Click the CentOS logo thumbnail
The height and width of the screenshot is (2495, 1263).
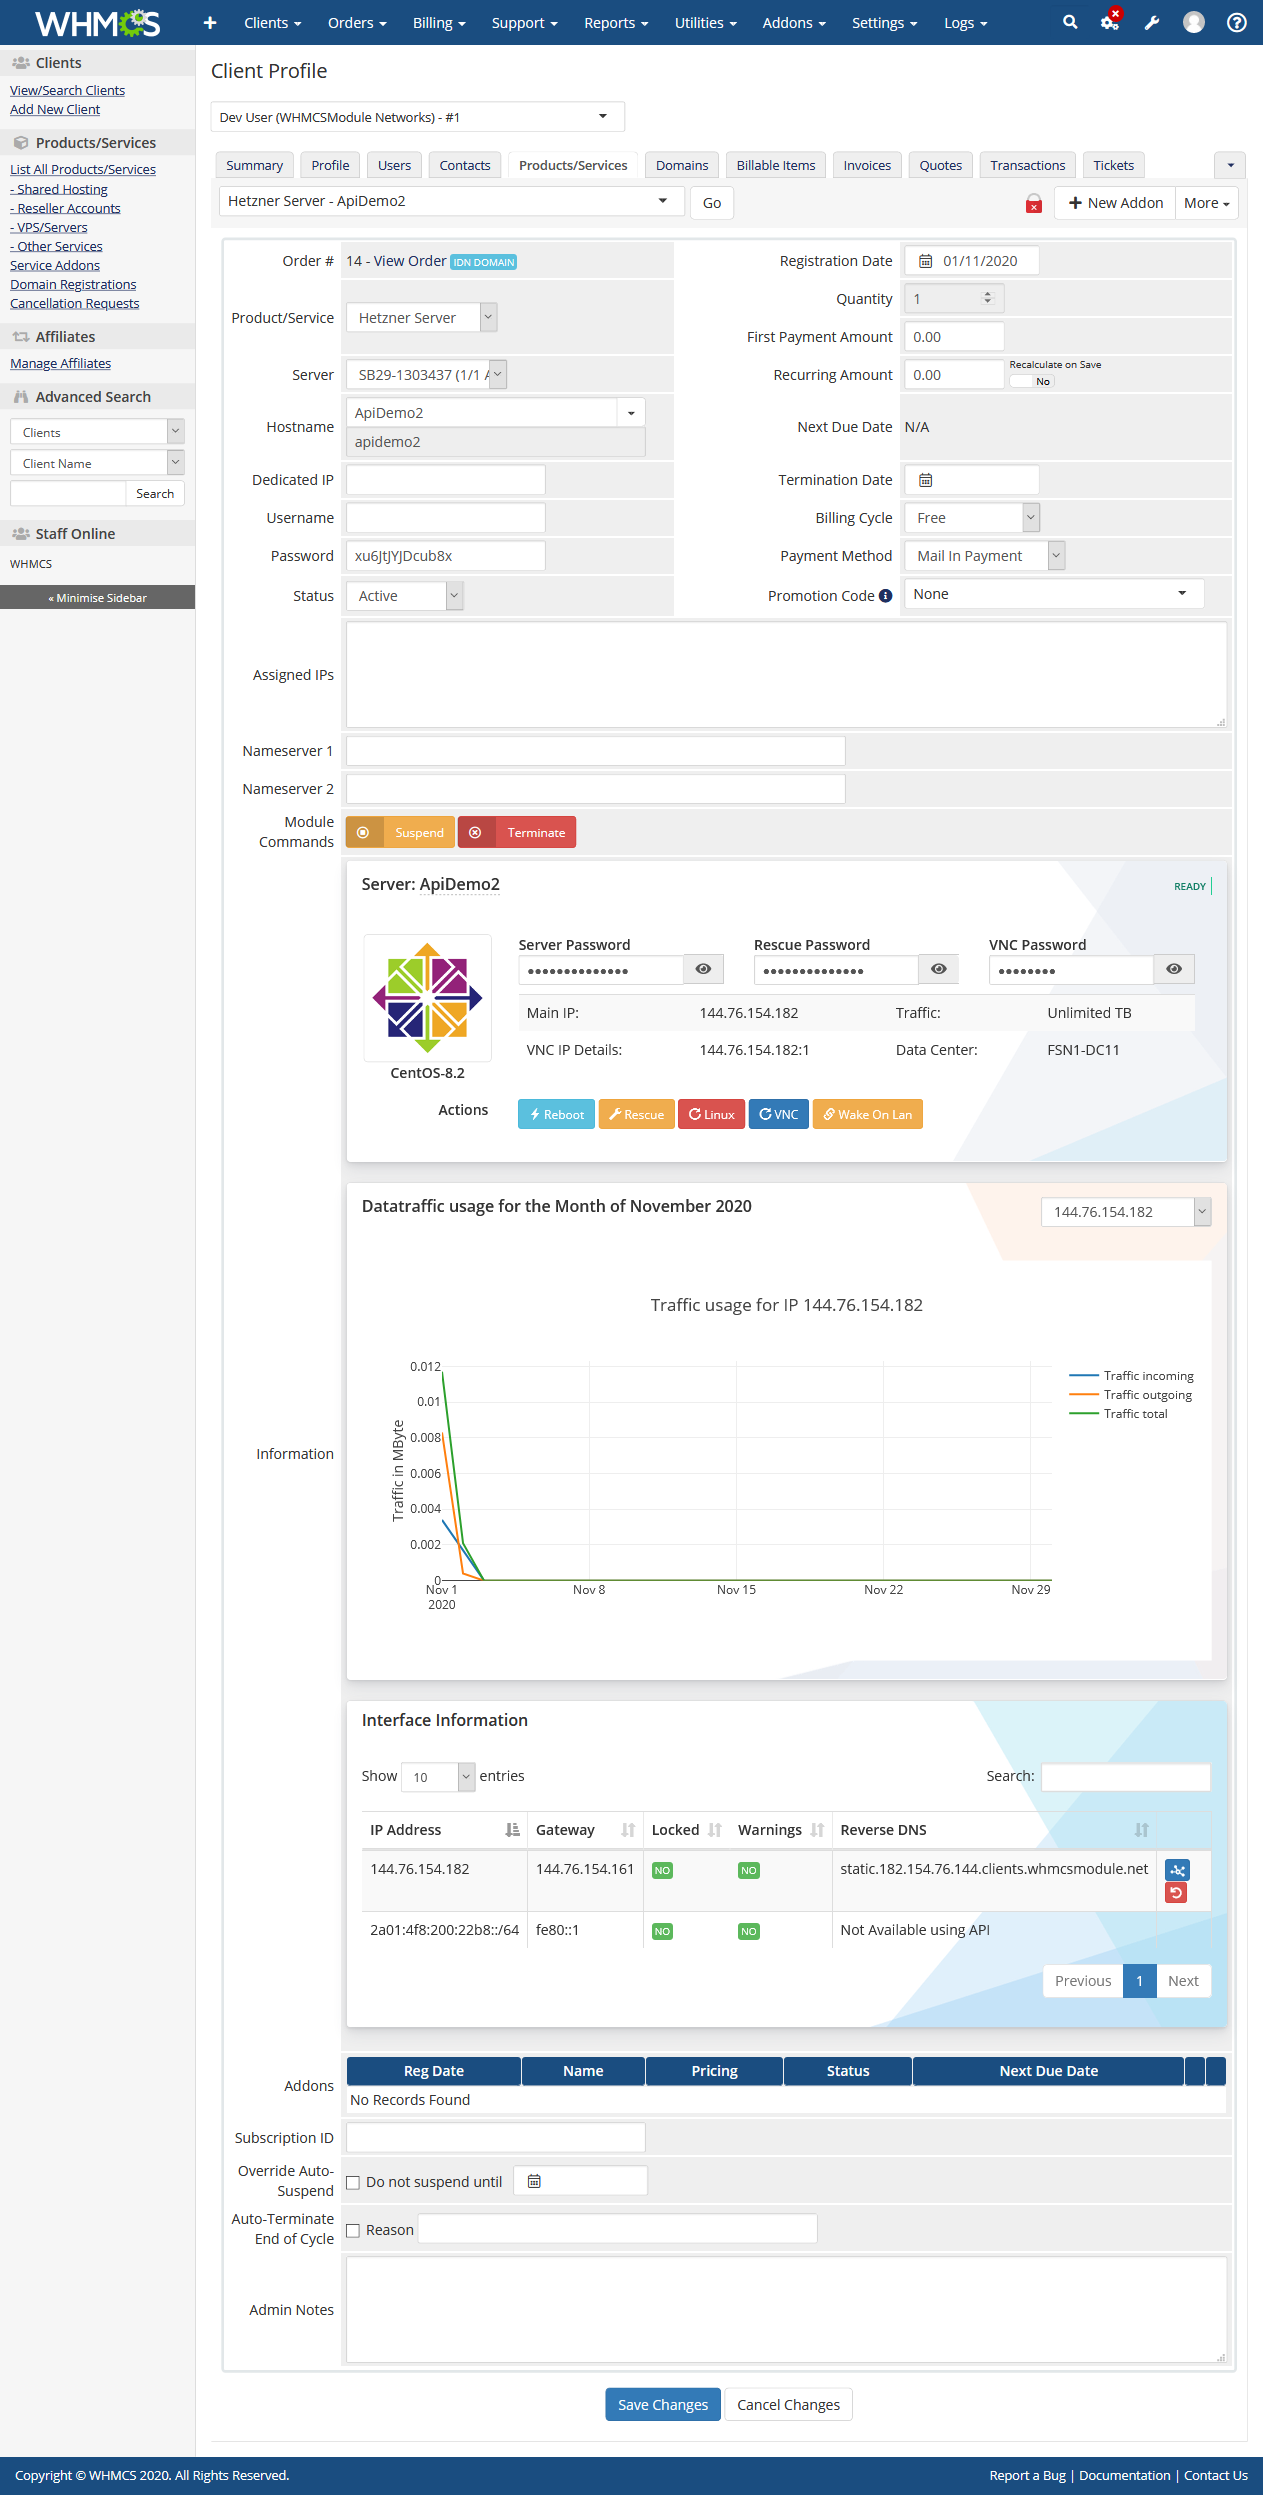(428, 998)
